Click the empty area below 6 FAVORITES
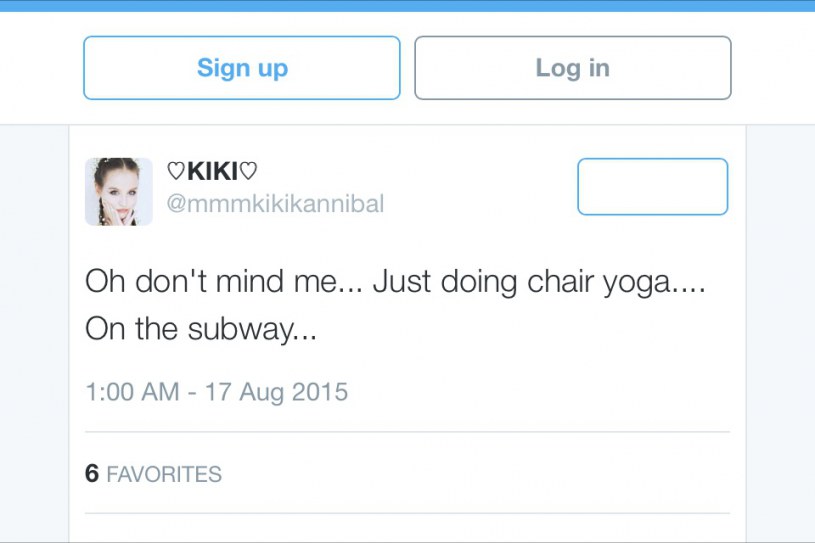The image size is (815, 543). [407, 528]
